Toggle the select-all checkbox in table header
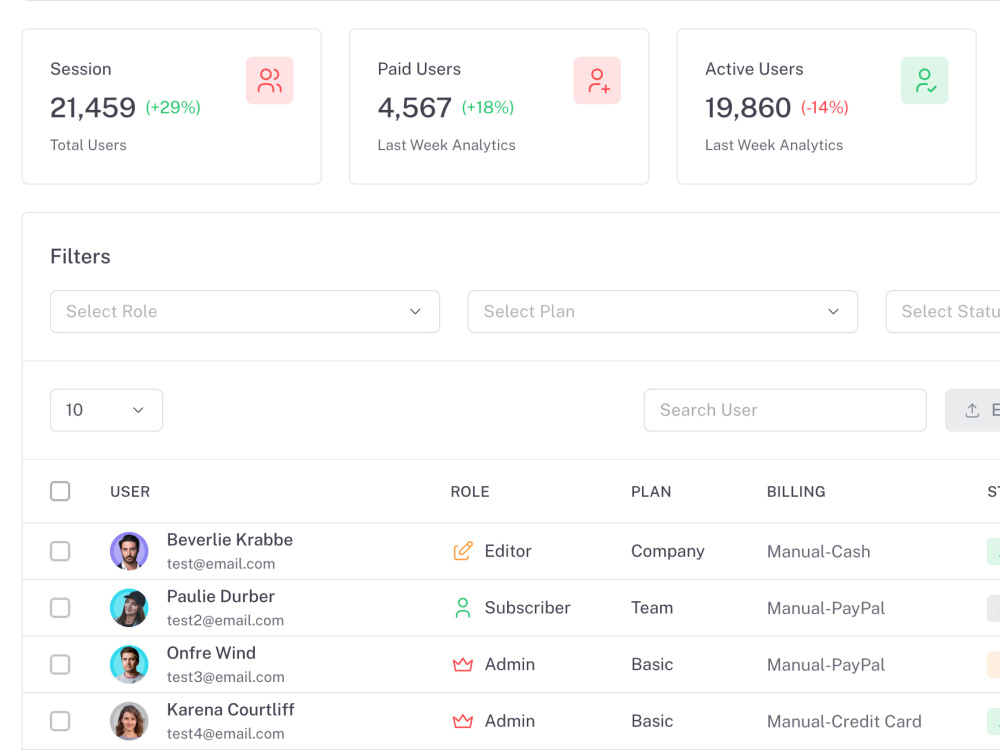The width and height of the screenshot is (1000, 750). pyautogui.click(x=60, y=491)
